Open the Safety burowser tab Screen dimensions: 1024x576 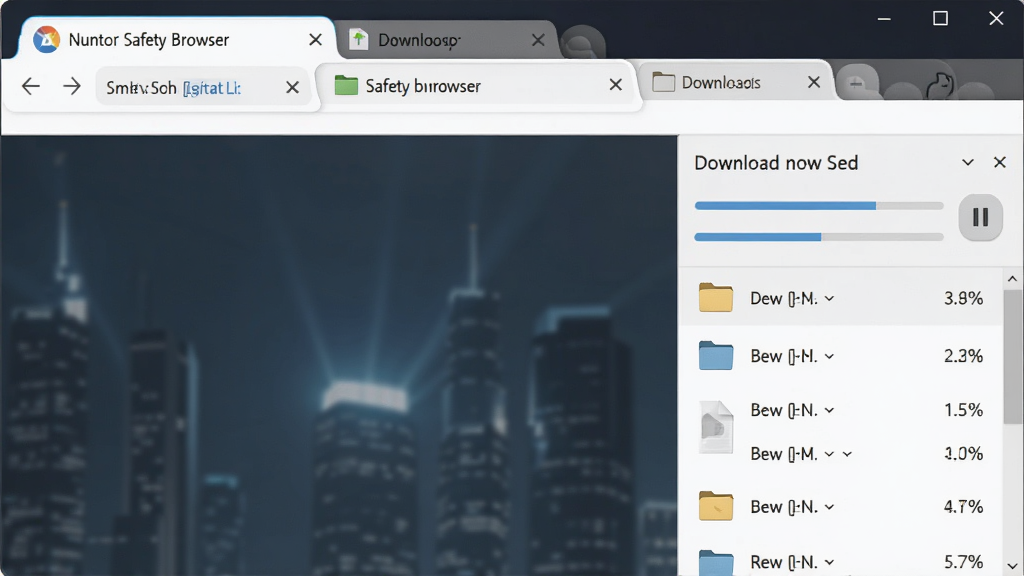click(475, 86)
